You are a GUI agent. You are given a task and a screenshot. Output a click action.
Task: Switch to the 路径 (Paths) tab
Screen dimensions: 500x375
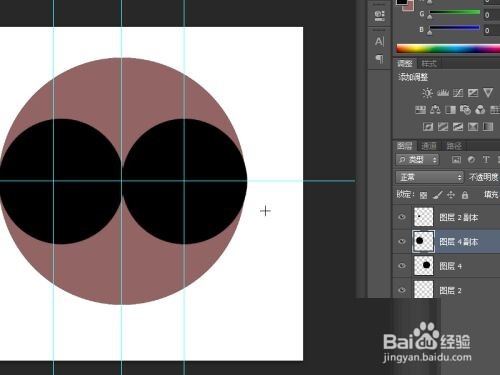[454, 146]
